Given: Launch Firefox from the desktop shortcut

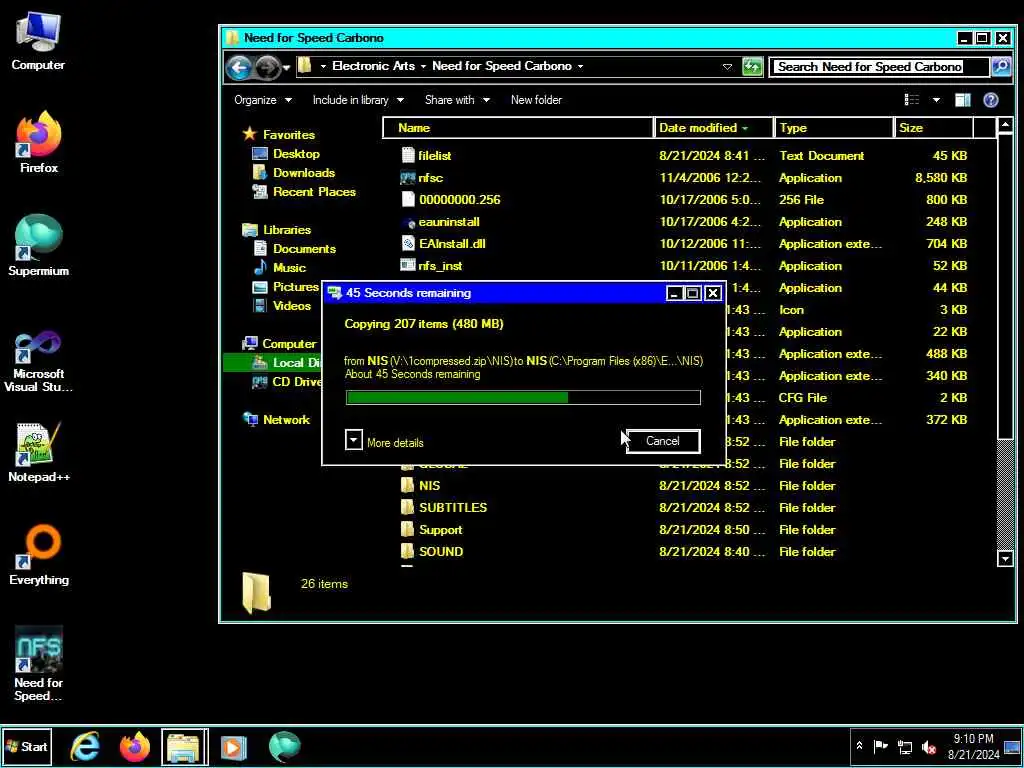Looking at the screenshot, I should click(39, 142).
